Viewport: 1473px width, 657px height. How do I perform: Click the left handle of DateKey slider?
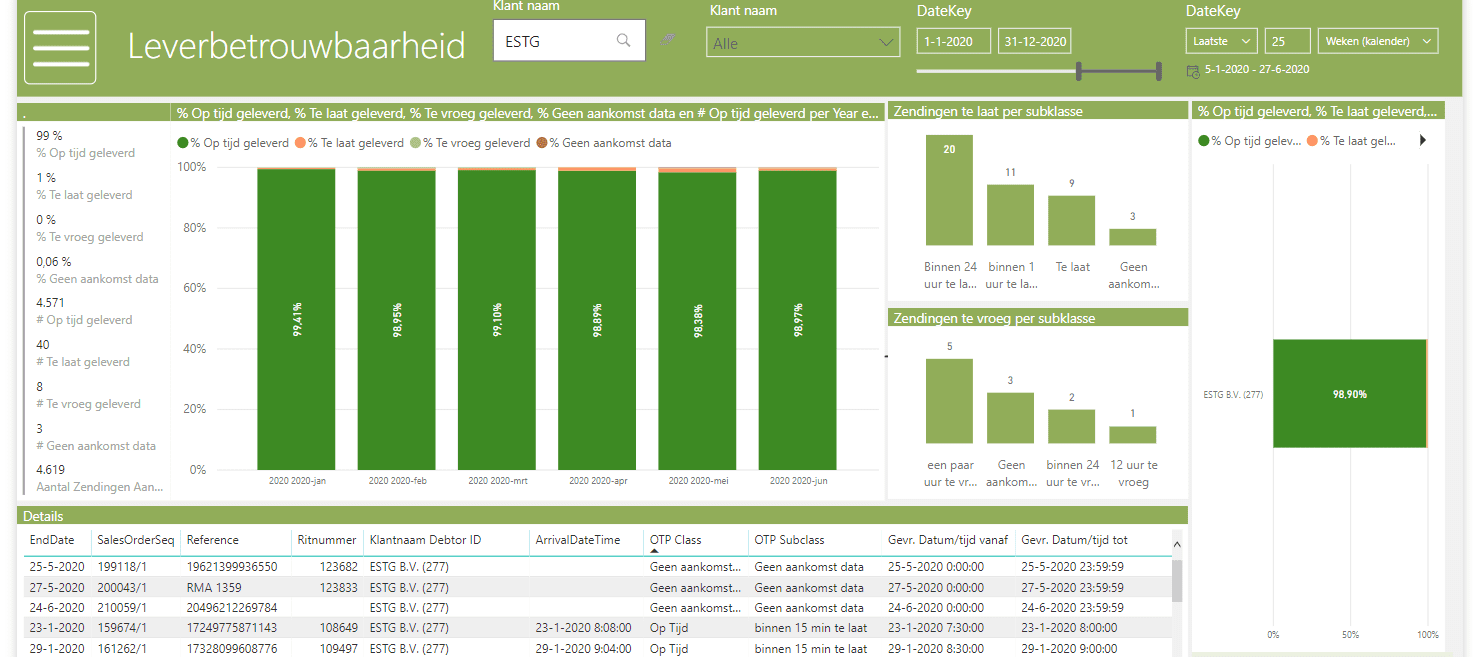1079,70
